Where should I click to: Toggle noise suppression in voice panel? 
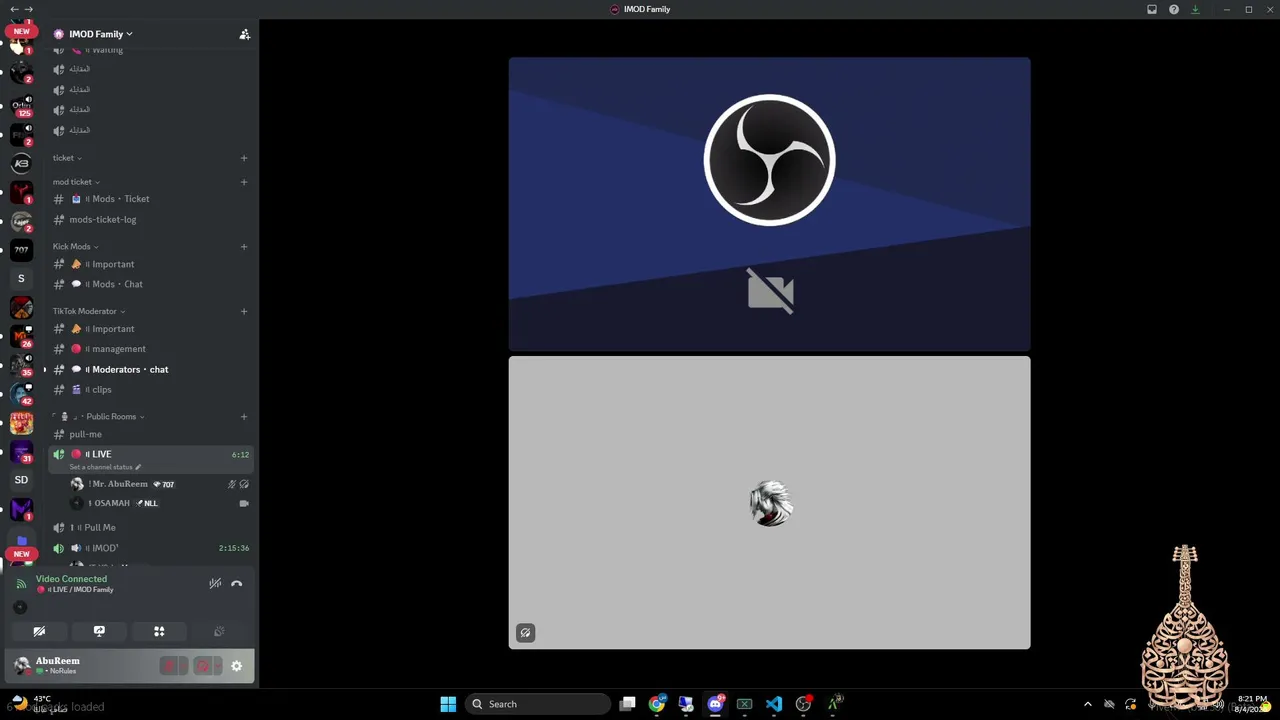pyautogui.click(x=215, y=584)
